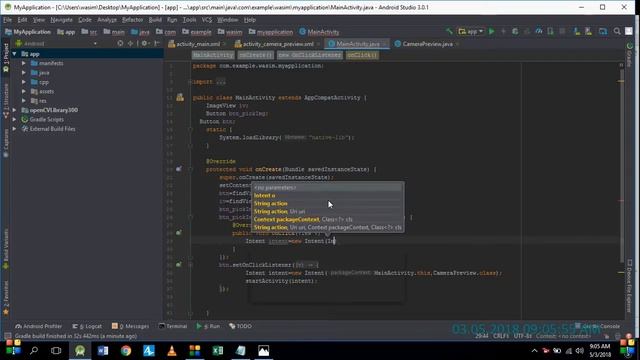
Task: Open the Logcat tool window button
Action: (x=87, y=326)
